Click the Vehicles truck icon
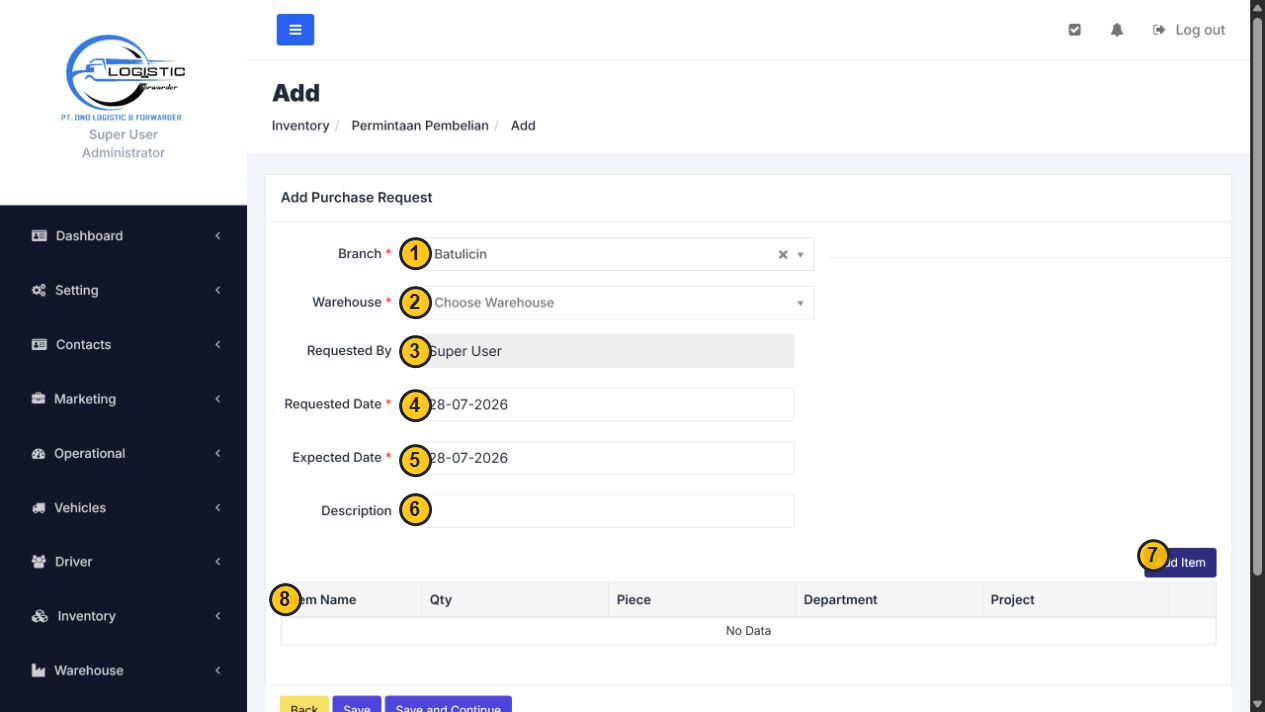 tap(39, 508)
